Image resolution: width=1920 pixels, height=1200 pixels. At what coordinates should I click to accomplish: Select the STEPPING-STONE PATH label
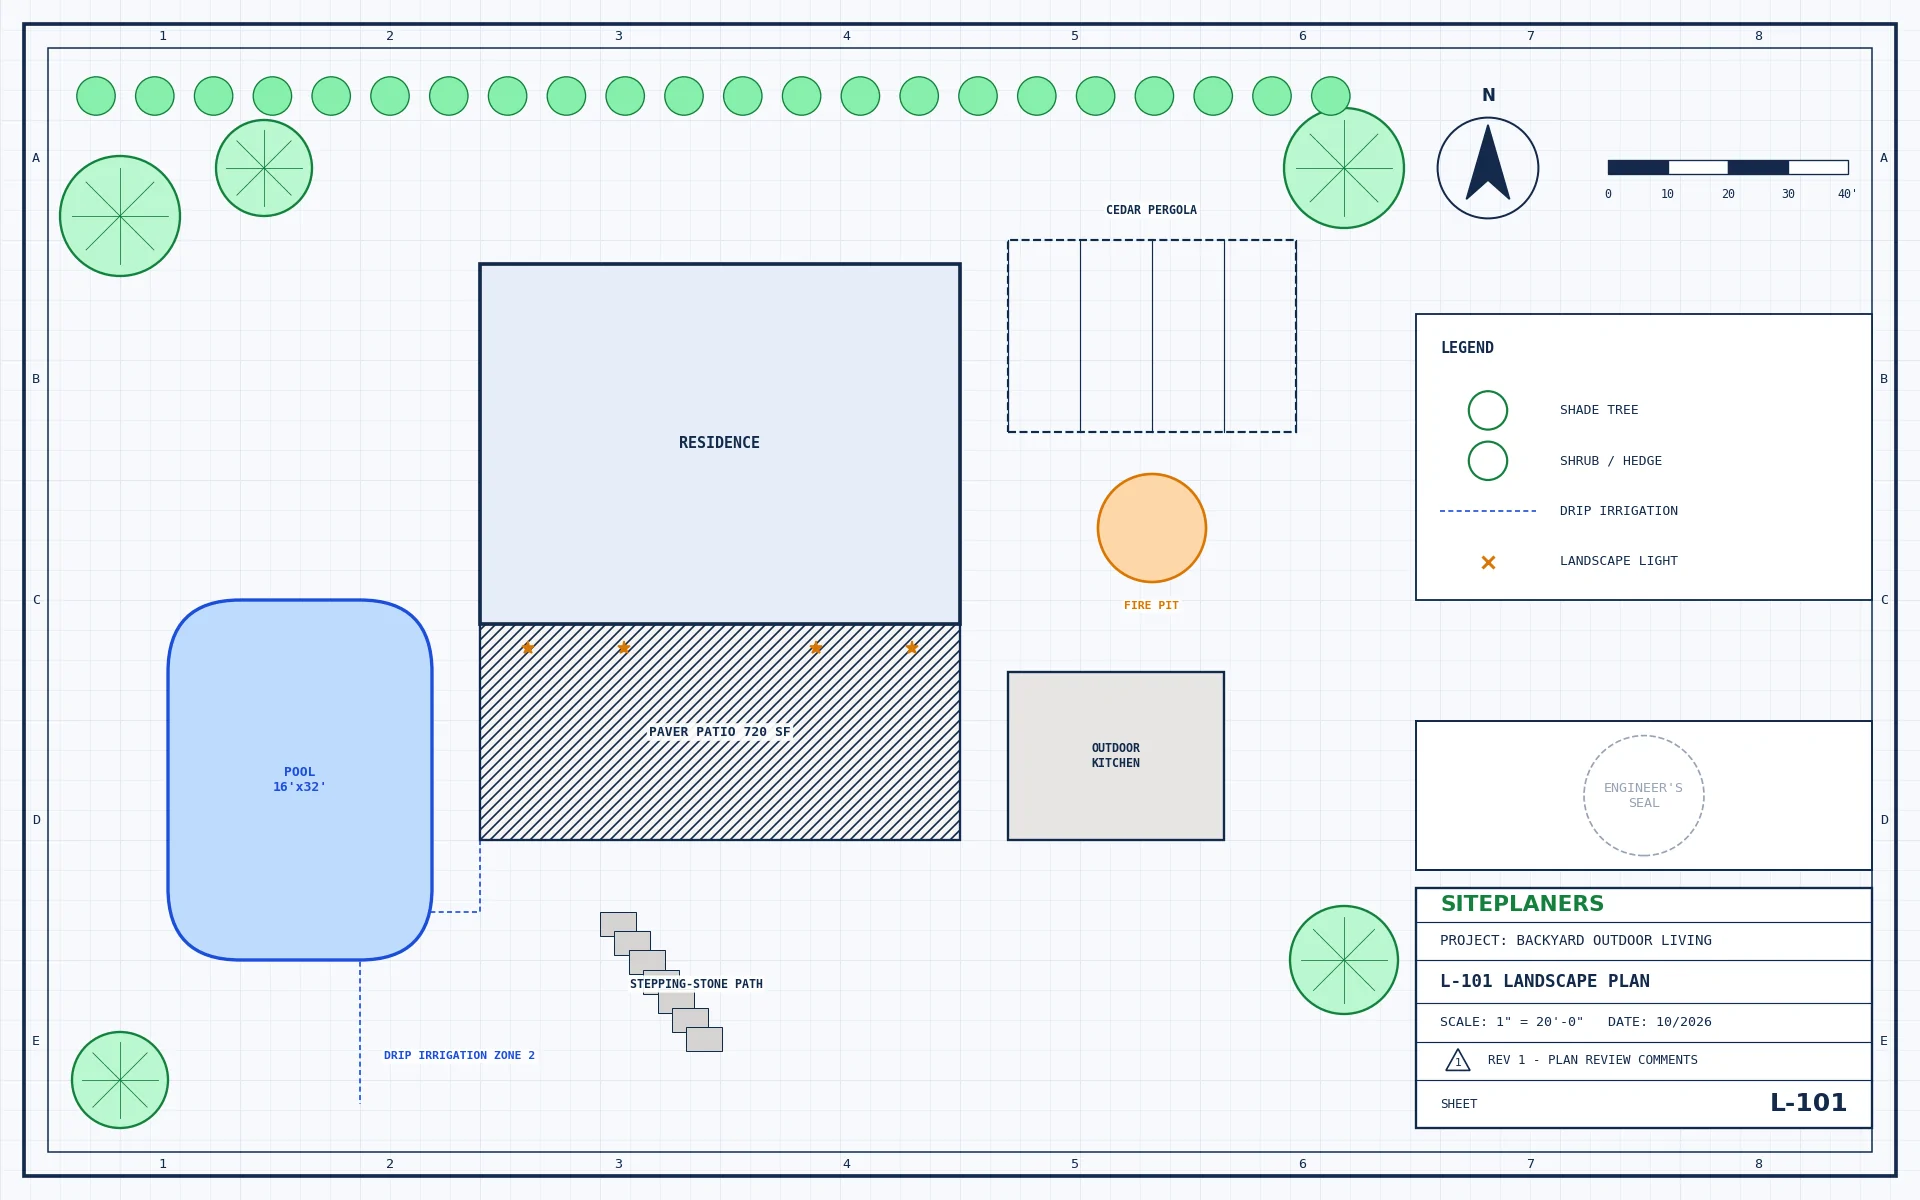pyautogui.click(x=696, y=984)
